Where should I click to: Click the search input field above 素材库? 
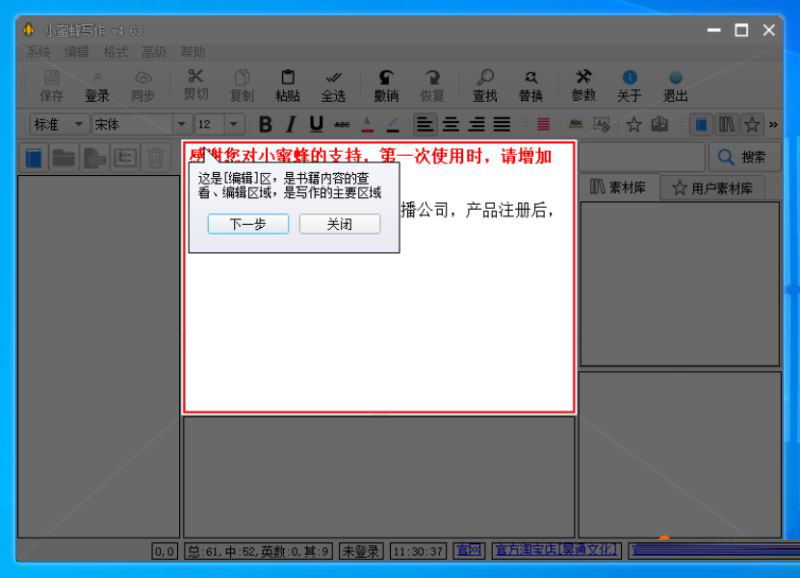point(642,157)
